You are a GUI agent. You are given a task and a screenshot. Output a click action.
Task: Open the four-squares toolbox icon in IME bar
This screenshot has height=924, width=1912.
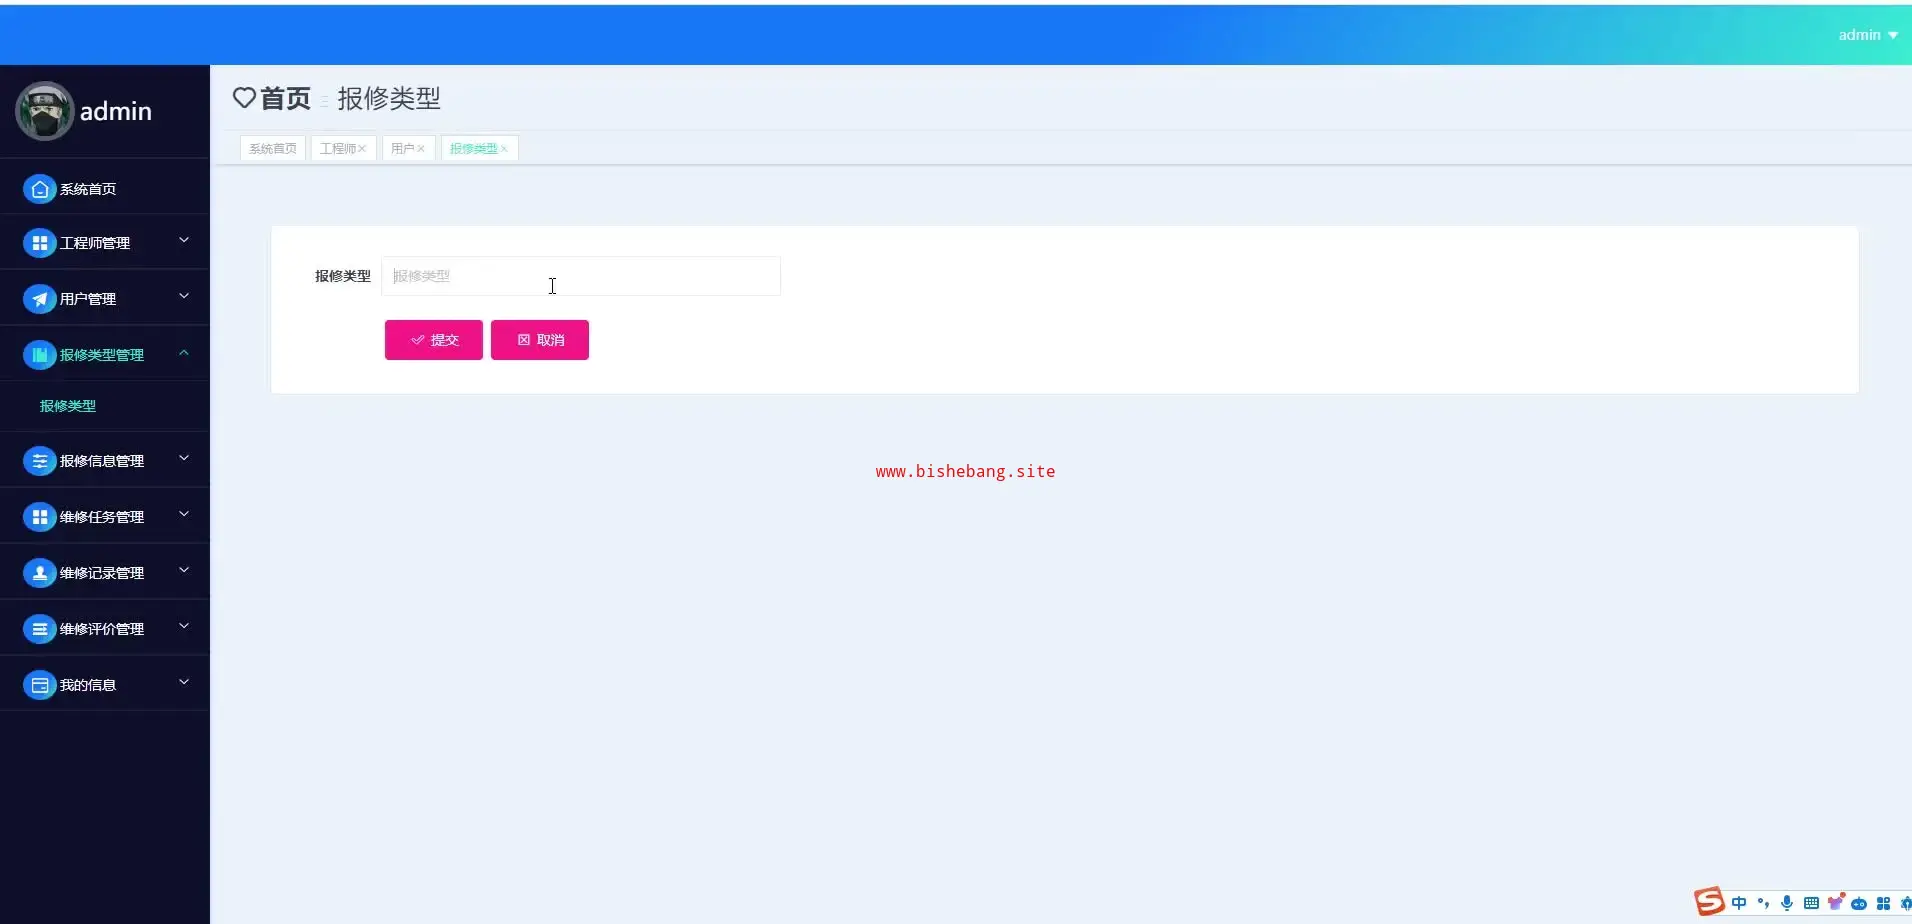pos(1884,903)
